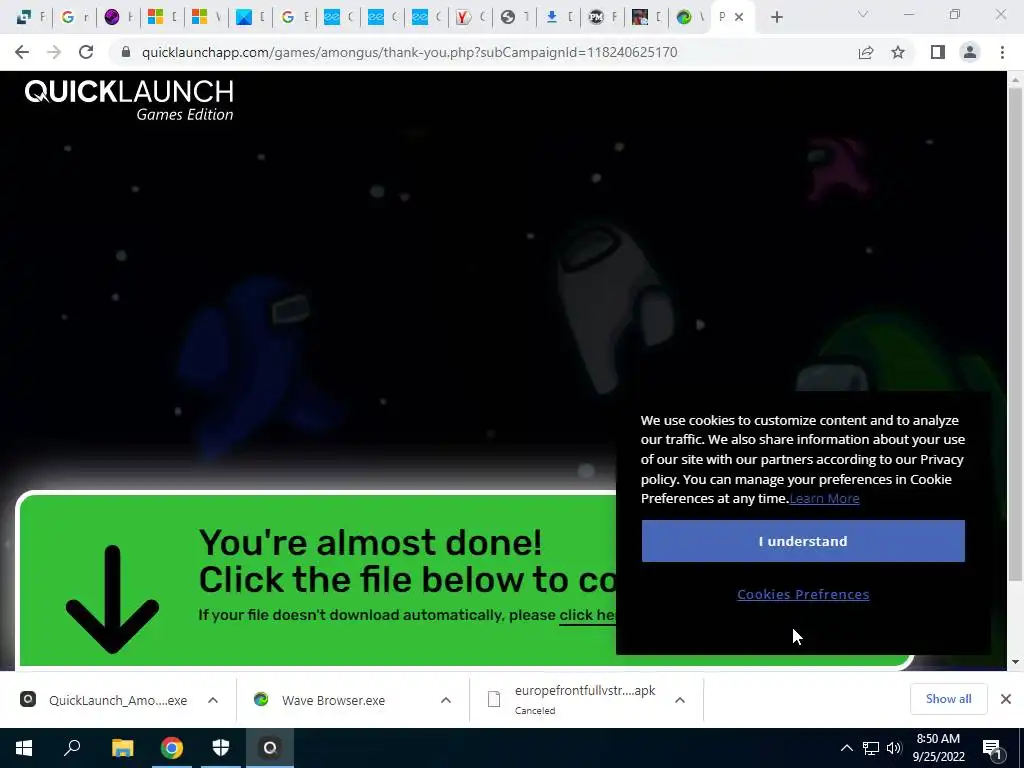Screen dimensions: 1024x768
Task: Open the taskbar clock and date
Action: pos(938,748)
